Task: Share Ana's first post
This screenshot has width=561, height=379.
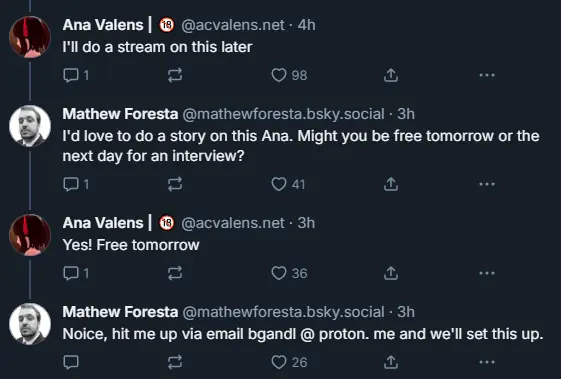Action: coord(391,75)
